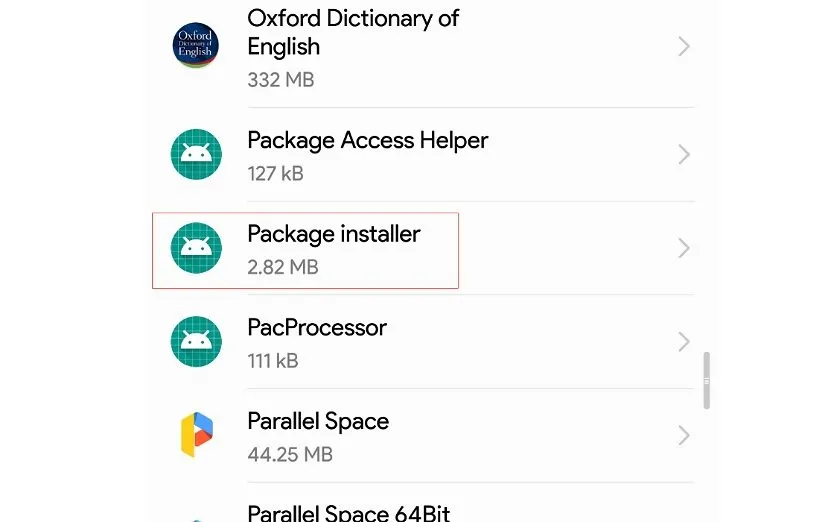Open the 44.25 MB Parallel Space entry's chevron
Viewport: 822px width, 522px height.
click(x=684, y=435)
